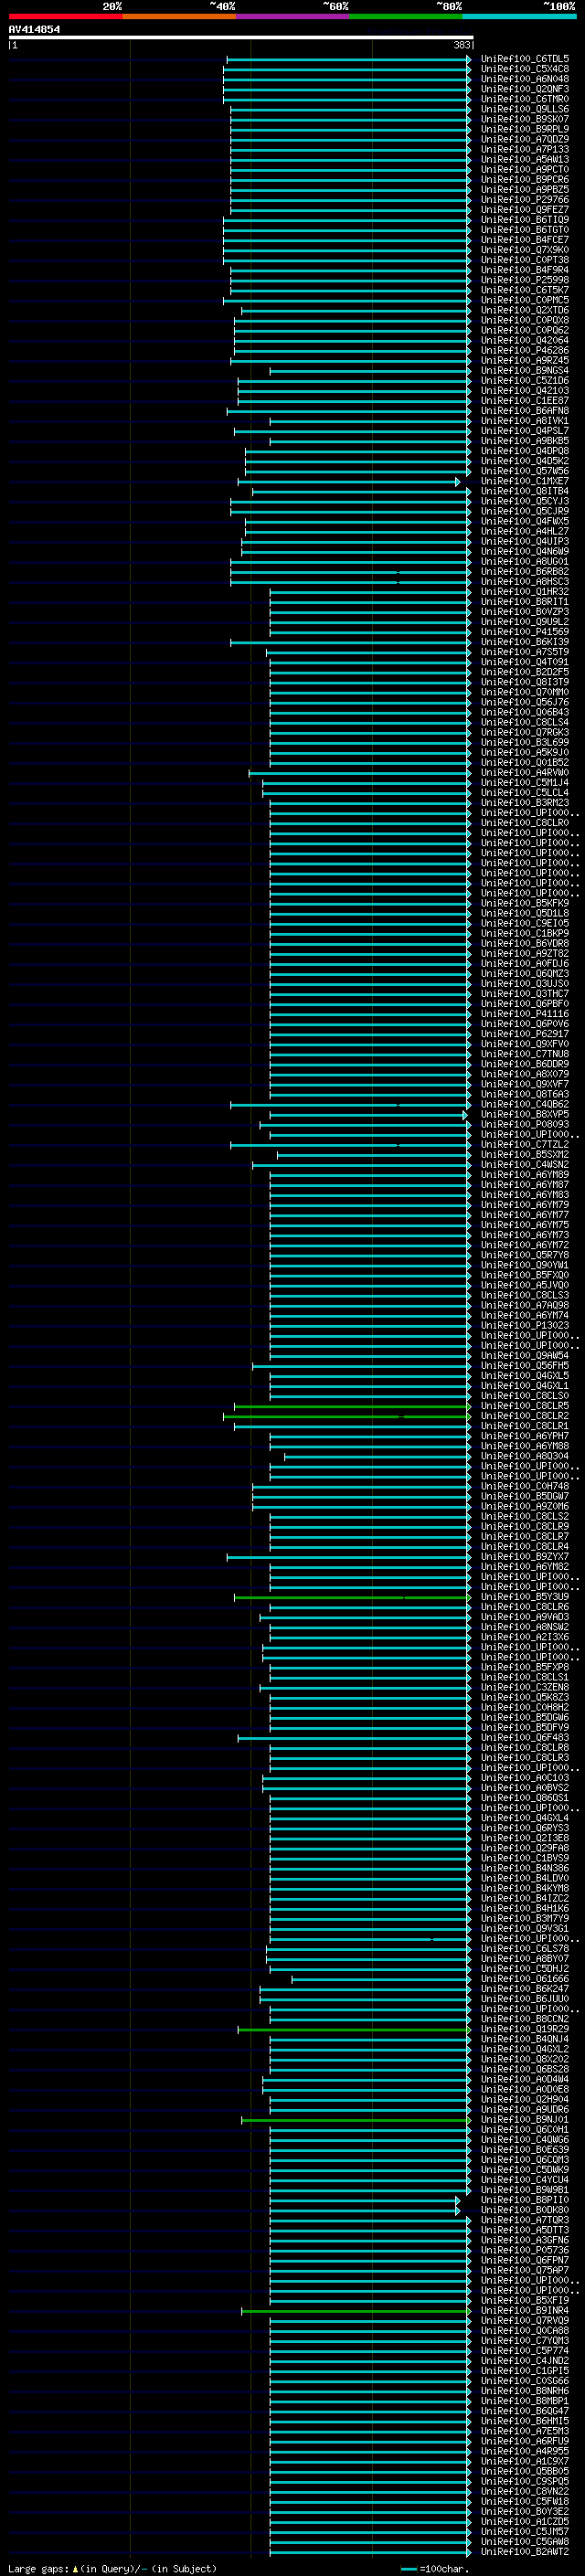Select the UniRef100_P46286 label

tap(524, 350)
